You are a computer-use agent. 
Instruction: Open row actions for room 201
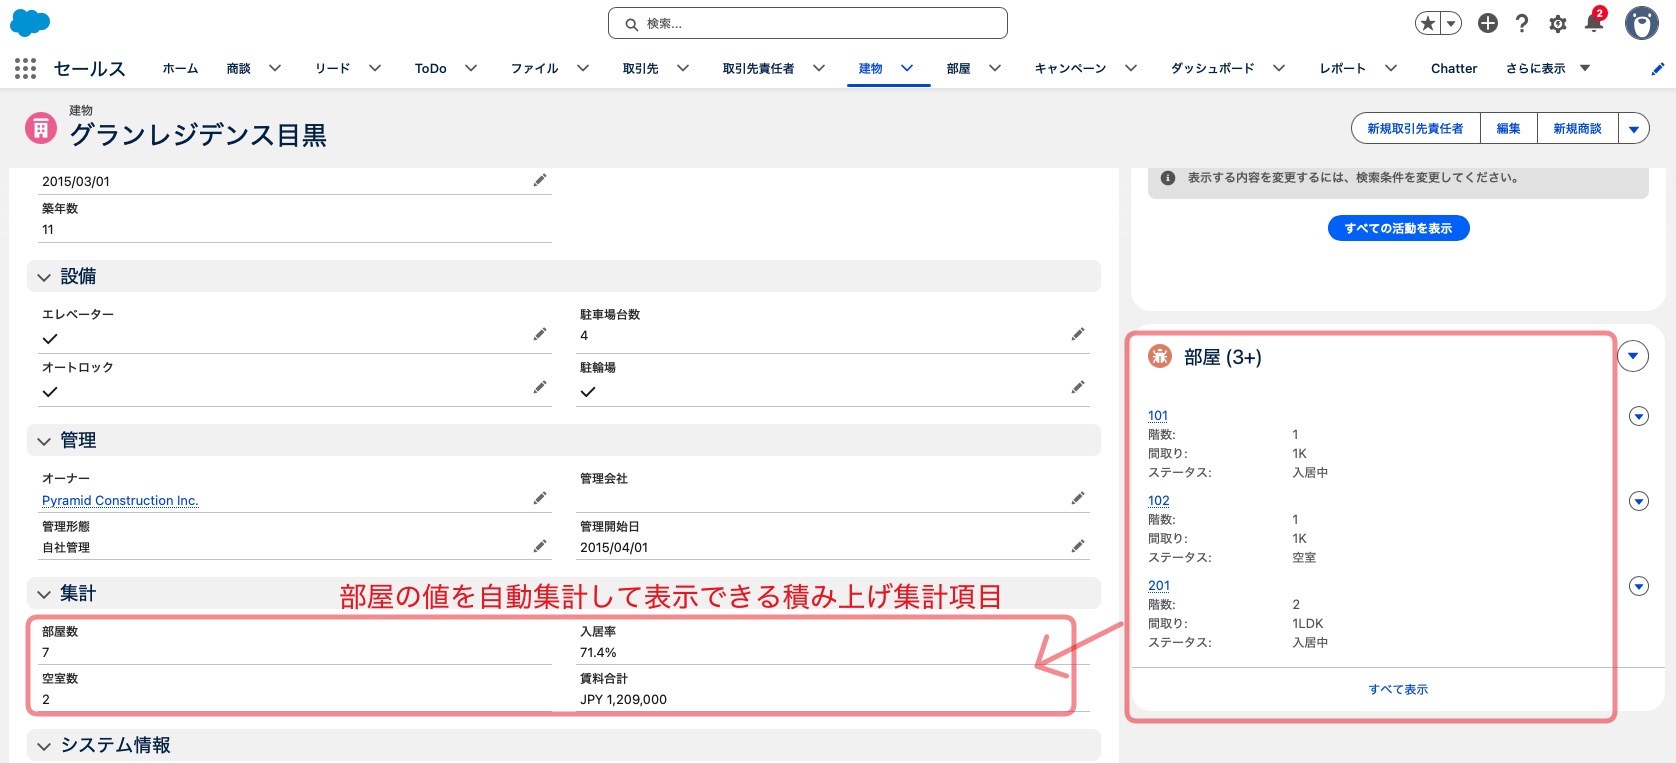pyautogui.click(x=1639, y=586)
